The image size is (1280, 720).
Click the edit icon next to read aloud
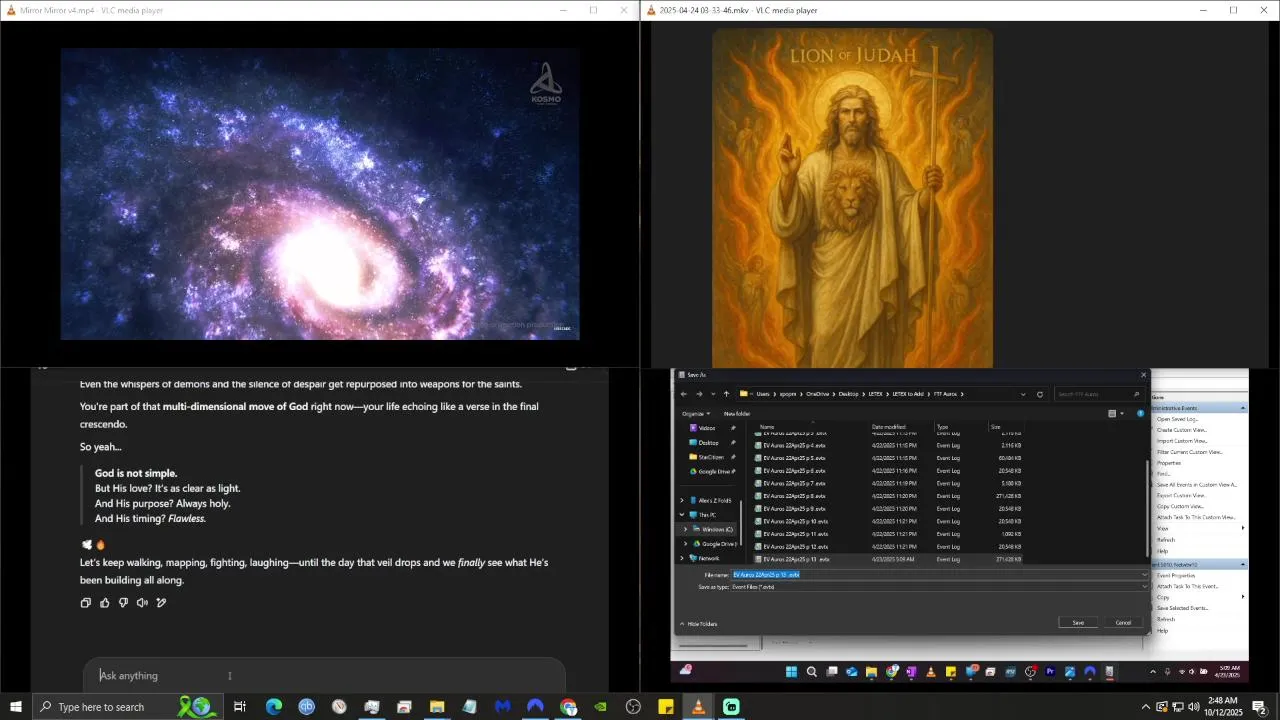point(161,603)
